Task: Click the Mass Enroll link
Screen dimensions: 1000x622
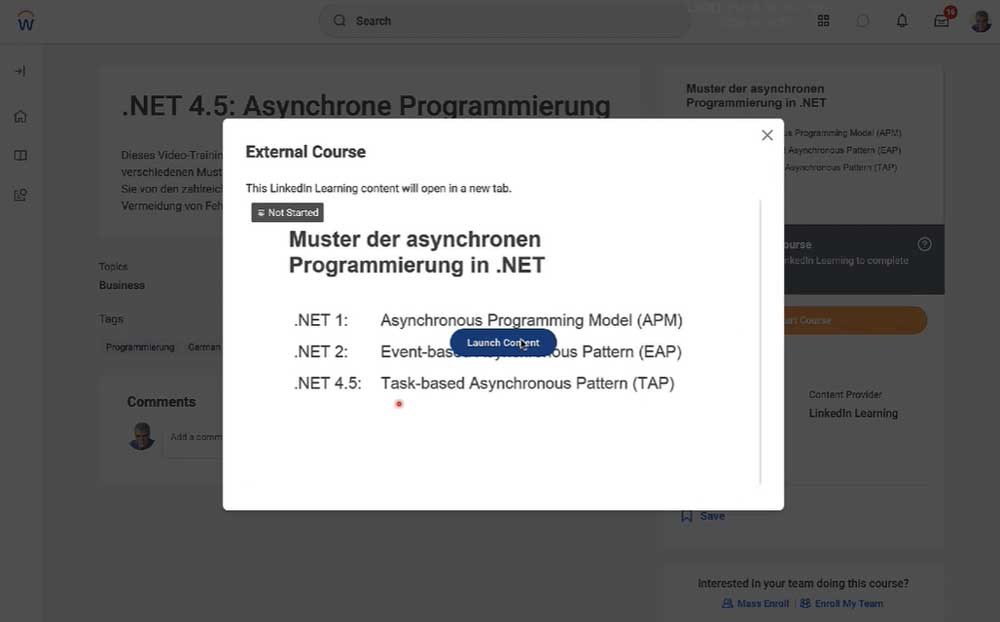Action: (x=763, y=603)
